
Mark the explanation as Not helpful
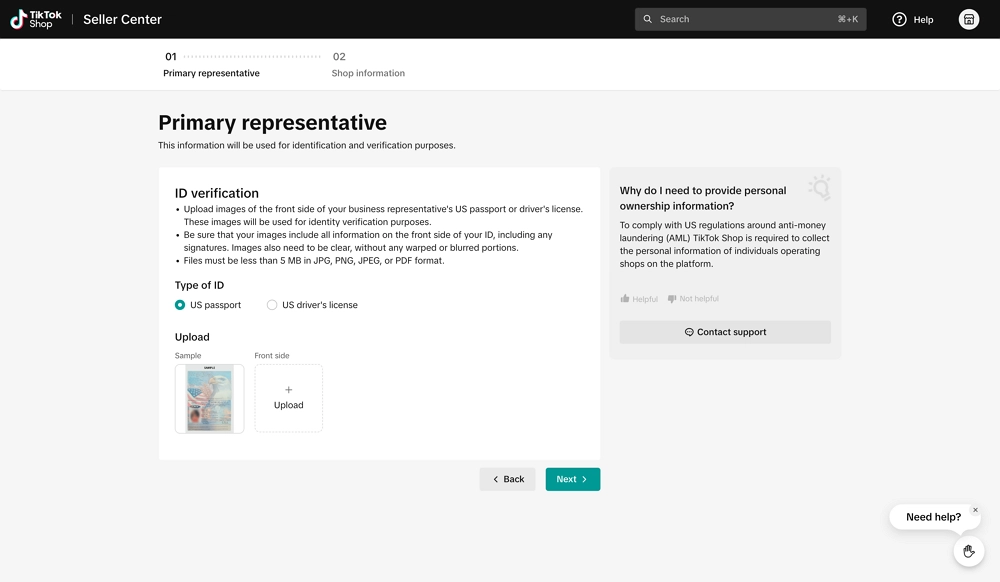(x=692, y=298)
